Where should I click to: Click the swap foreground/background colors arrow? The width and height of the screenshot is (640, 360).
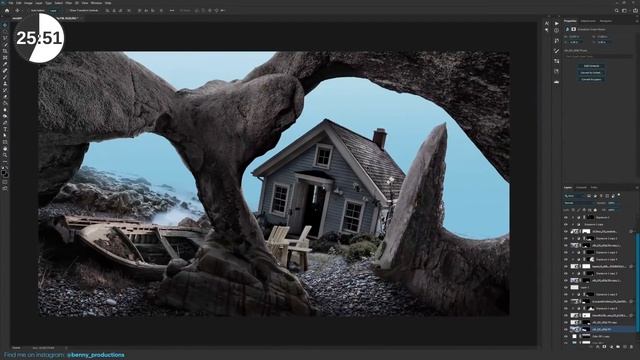pos(7,167)
